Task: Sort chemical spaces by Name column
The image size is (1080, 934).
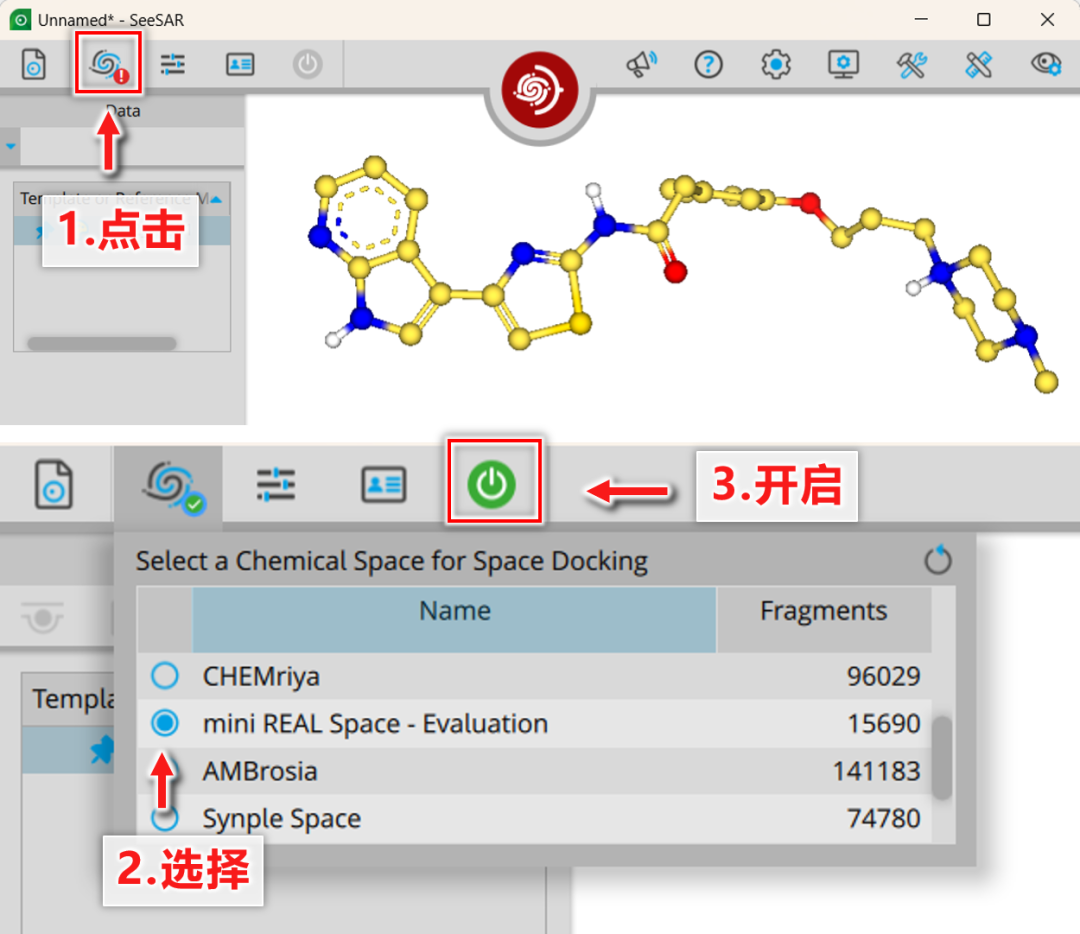Action: pyautogui.click(x=455, y=619)
